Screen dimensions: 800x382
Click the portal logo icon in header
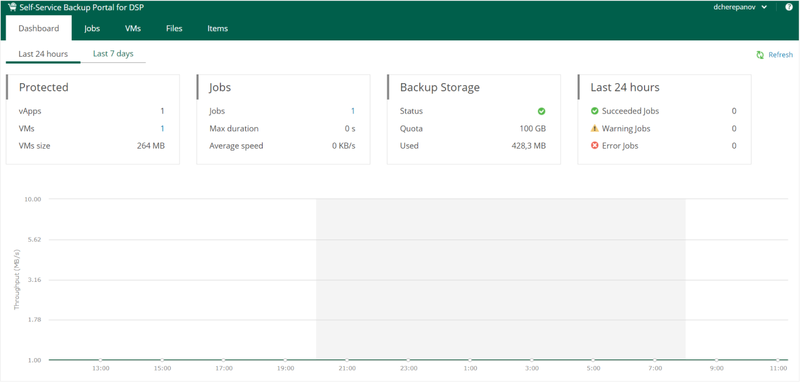coord(12,7)
